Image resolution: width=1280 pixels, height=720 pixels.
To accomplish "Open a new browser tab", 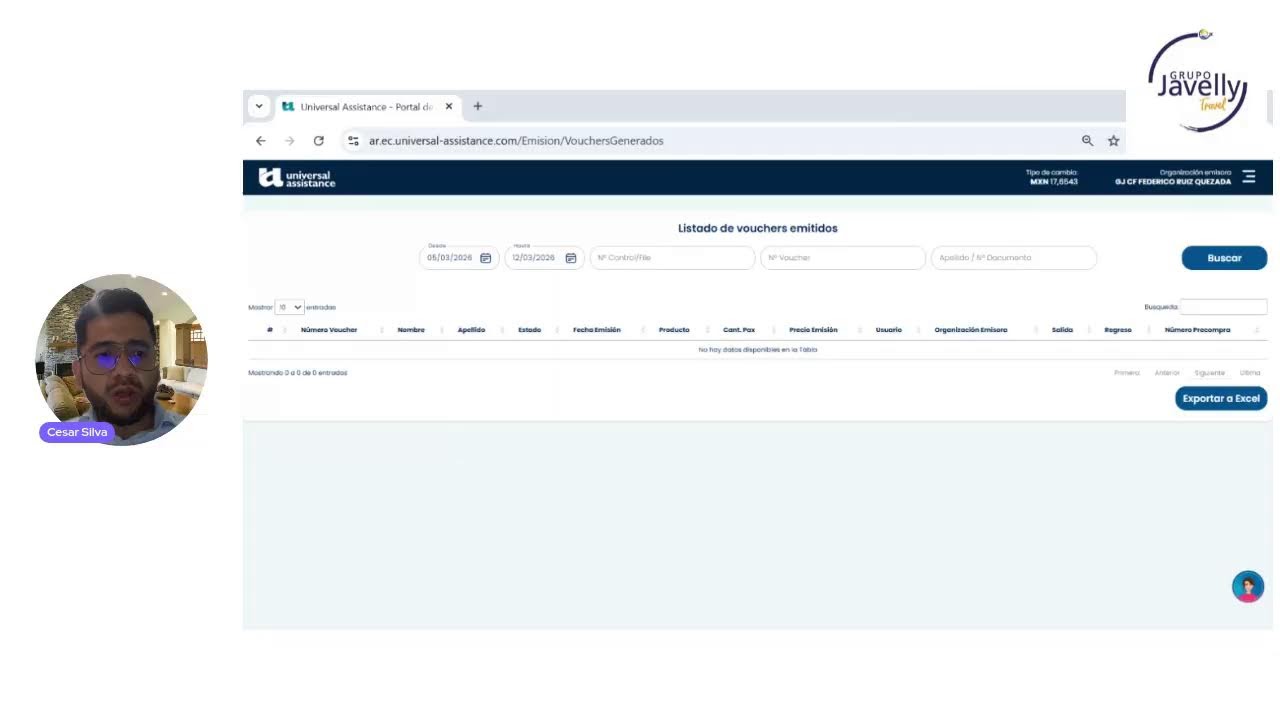I will pyautogui.click(x=478, y=106).
